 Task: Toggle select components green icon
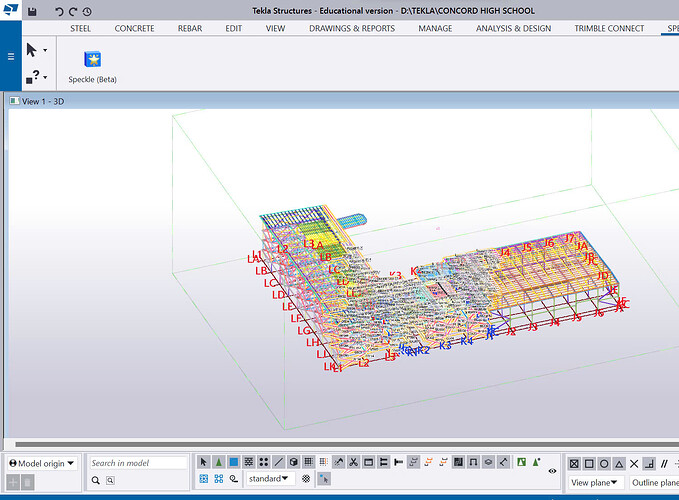click(x=521, y=462)
